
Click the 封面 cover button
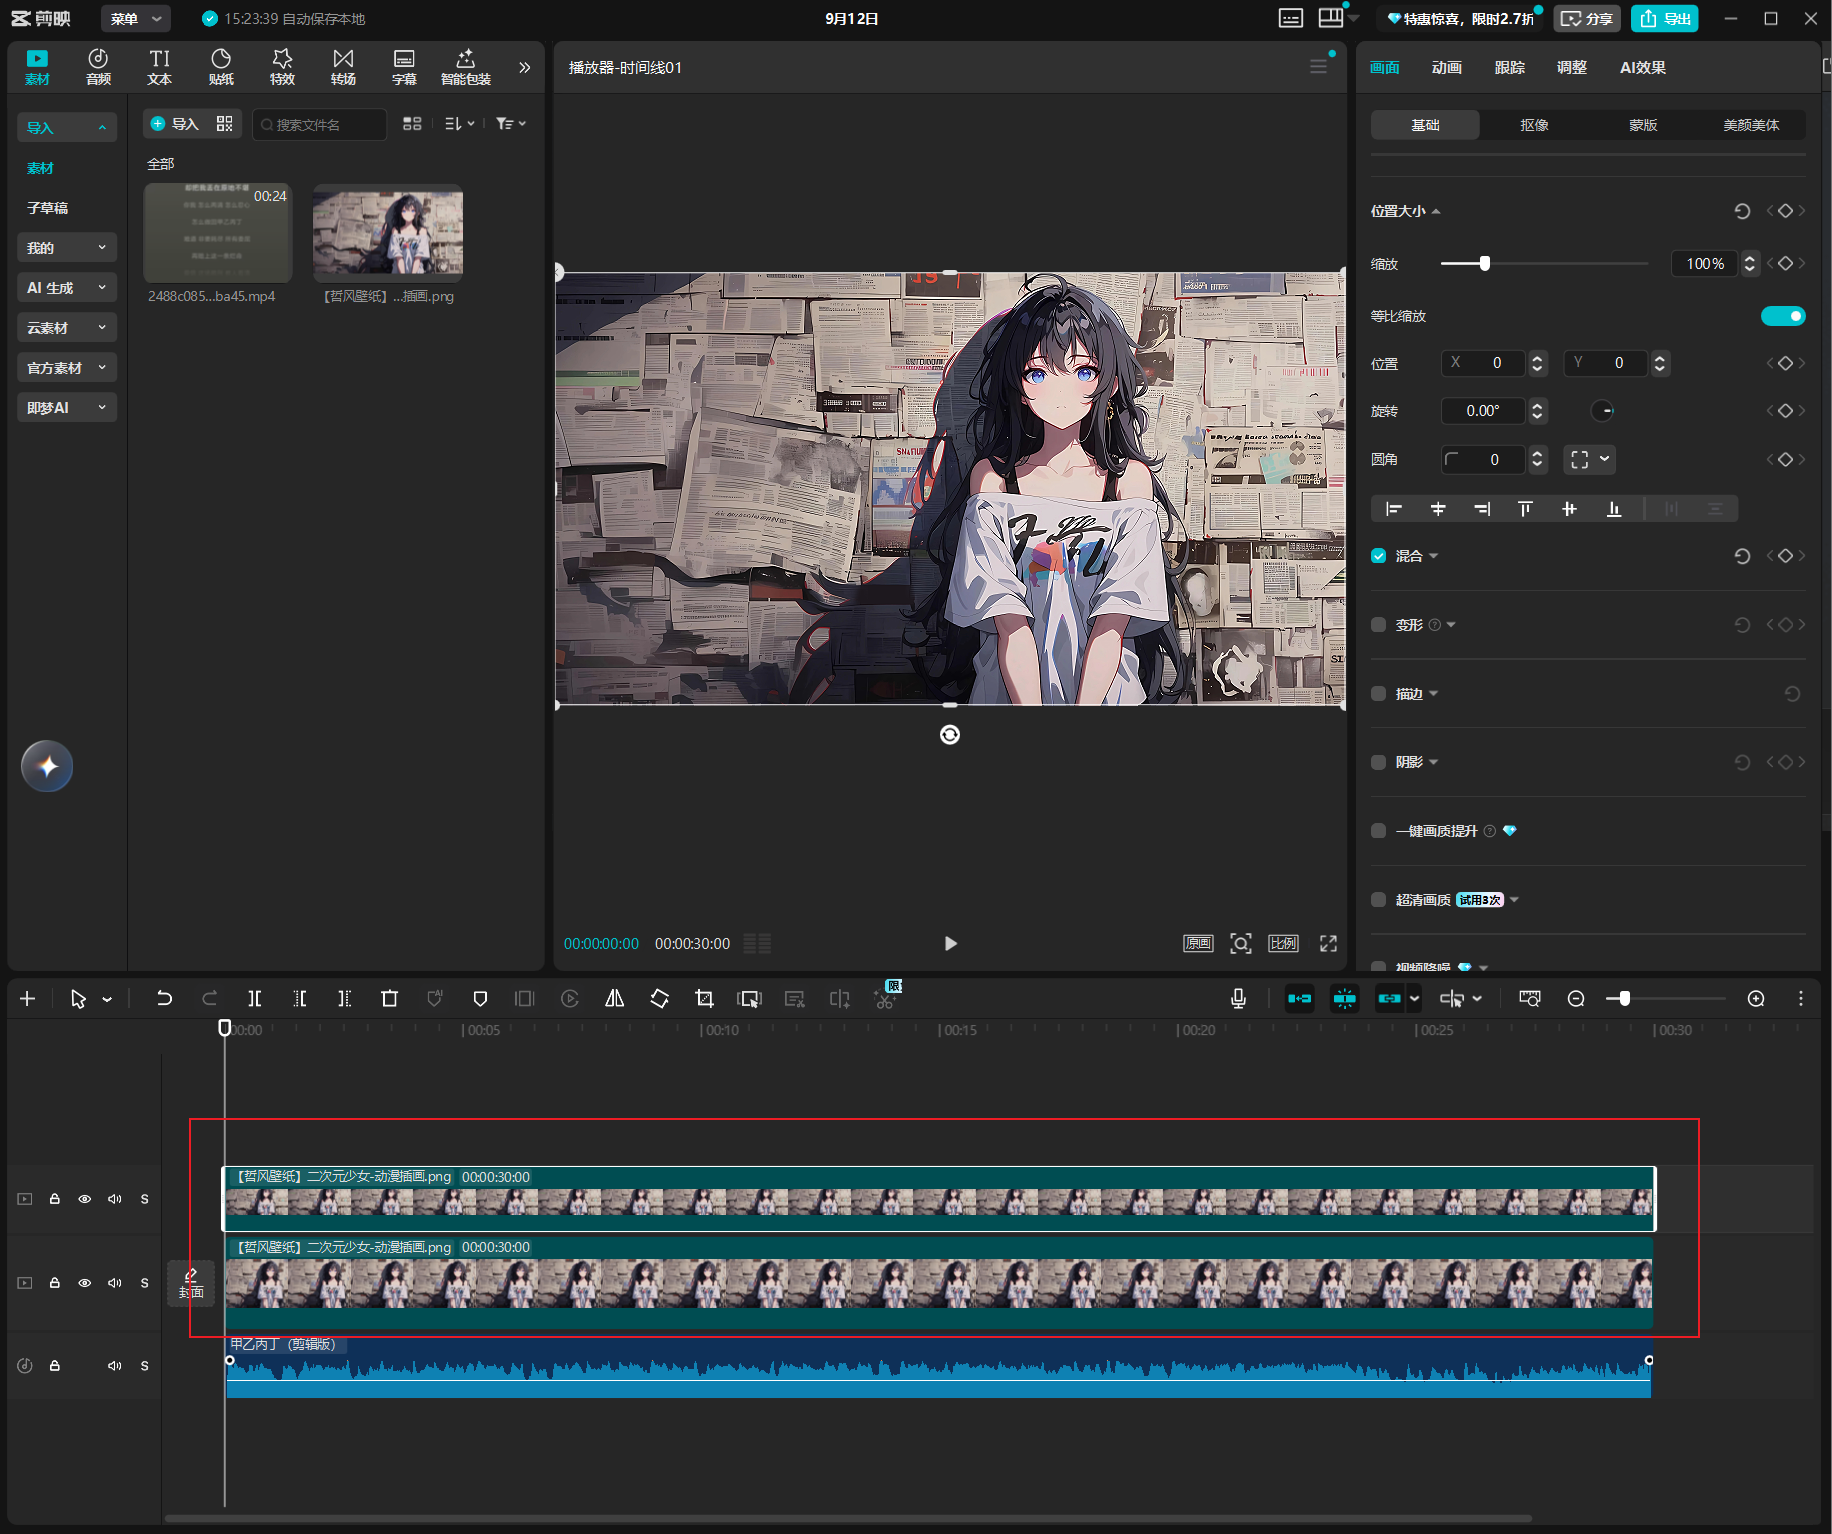(x=191, y=1283)
